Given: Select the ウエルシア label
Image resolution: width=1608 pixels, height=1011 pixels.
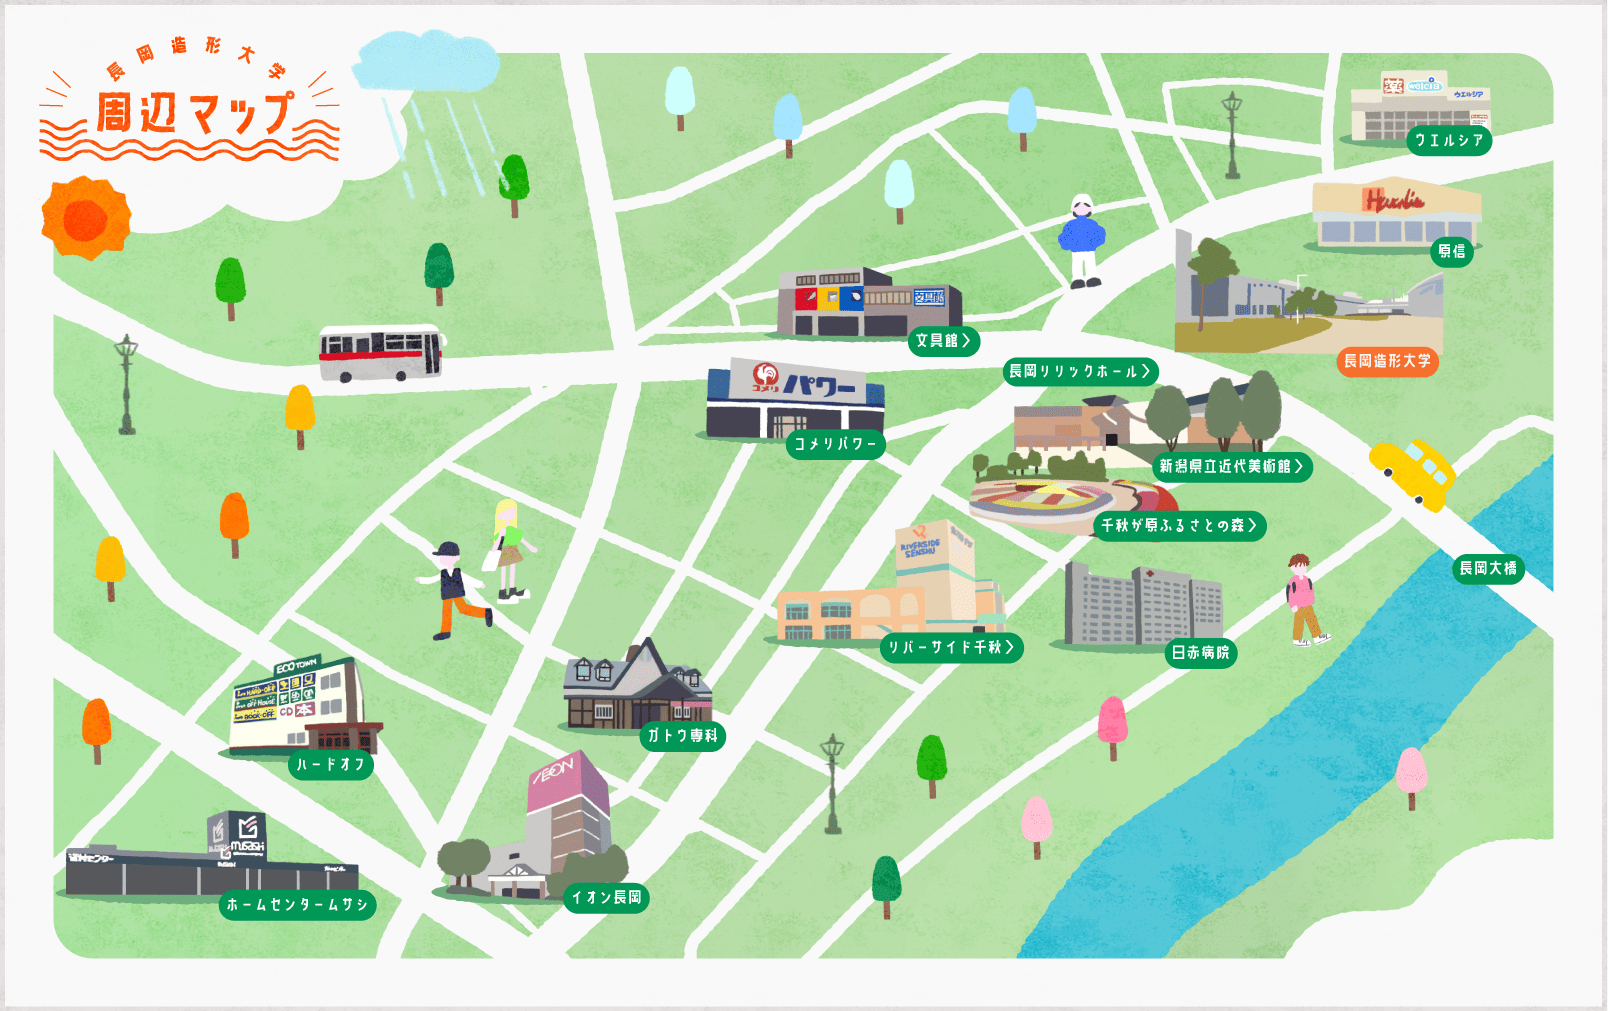Looking at the screenshot, I should click(1449, 141).
